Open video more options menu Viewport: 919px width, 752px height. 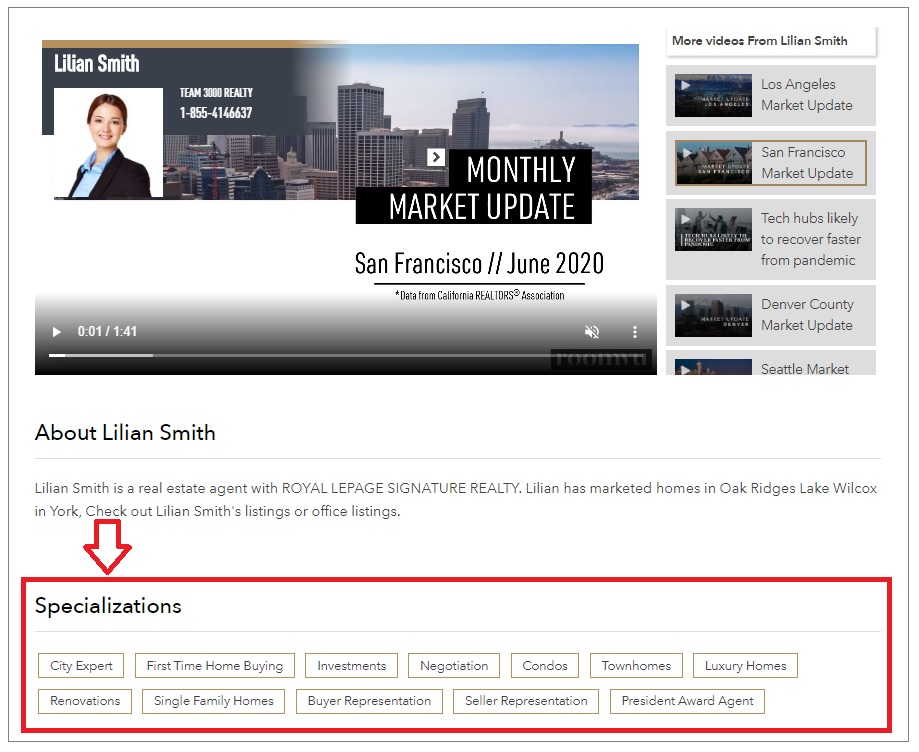[634, 332]
